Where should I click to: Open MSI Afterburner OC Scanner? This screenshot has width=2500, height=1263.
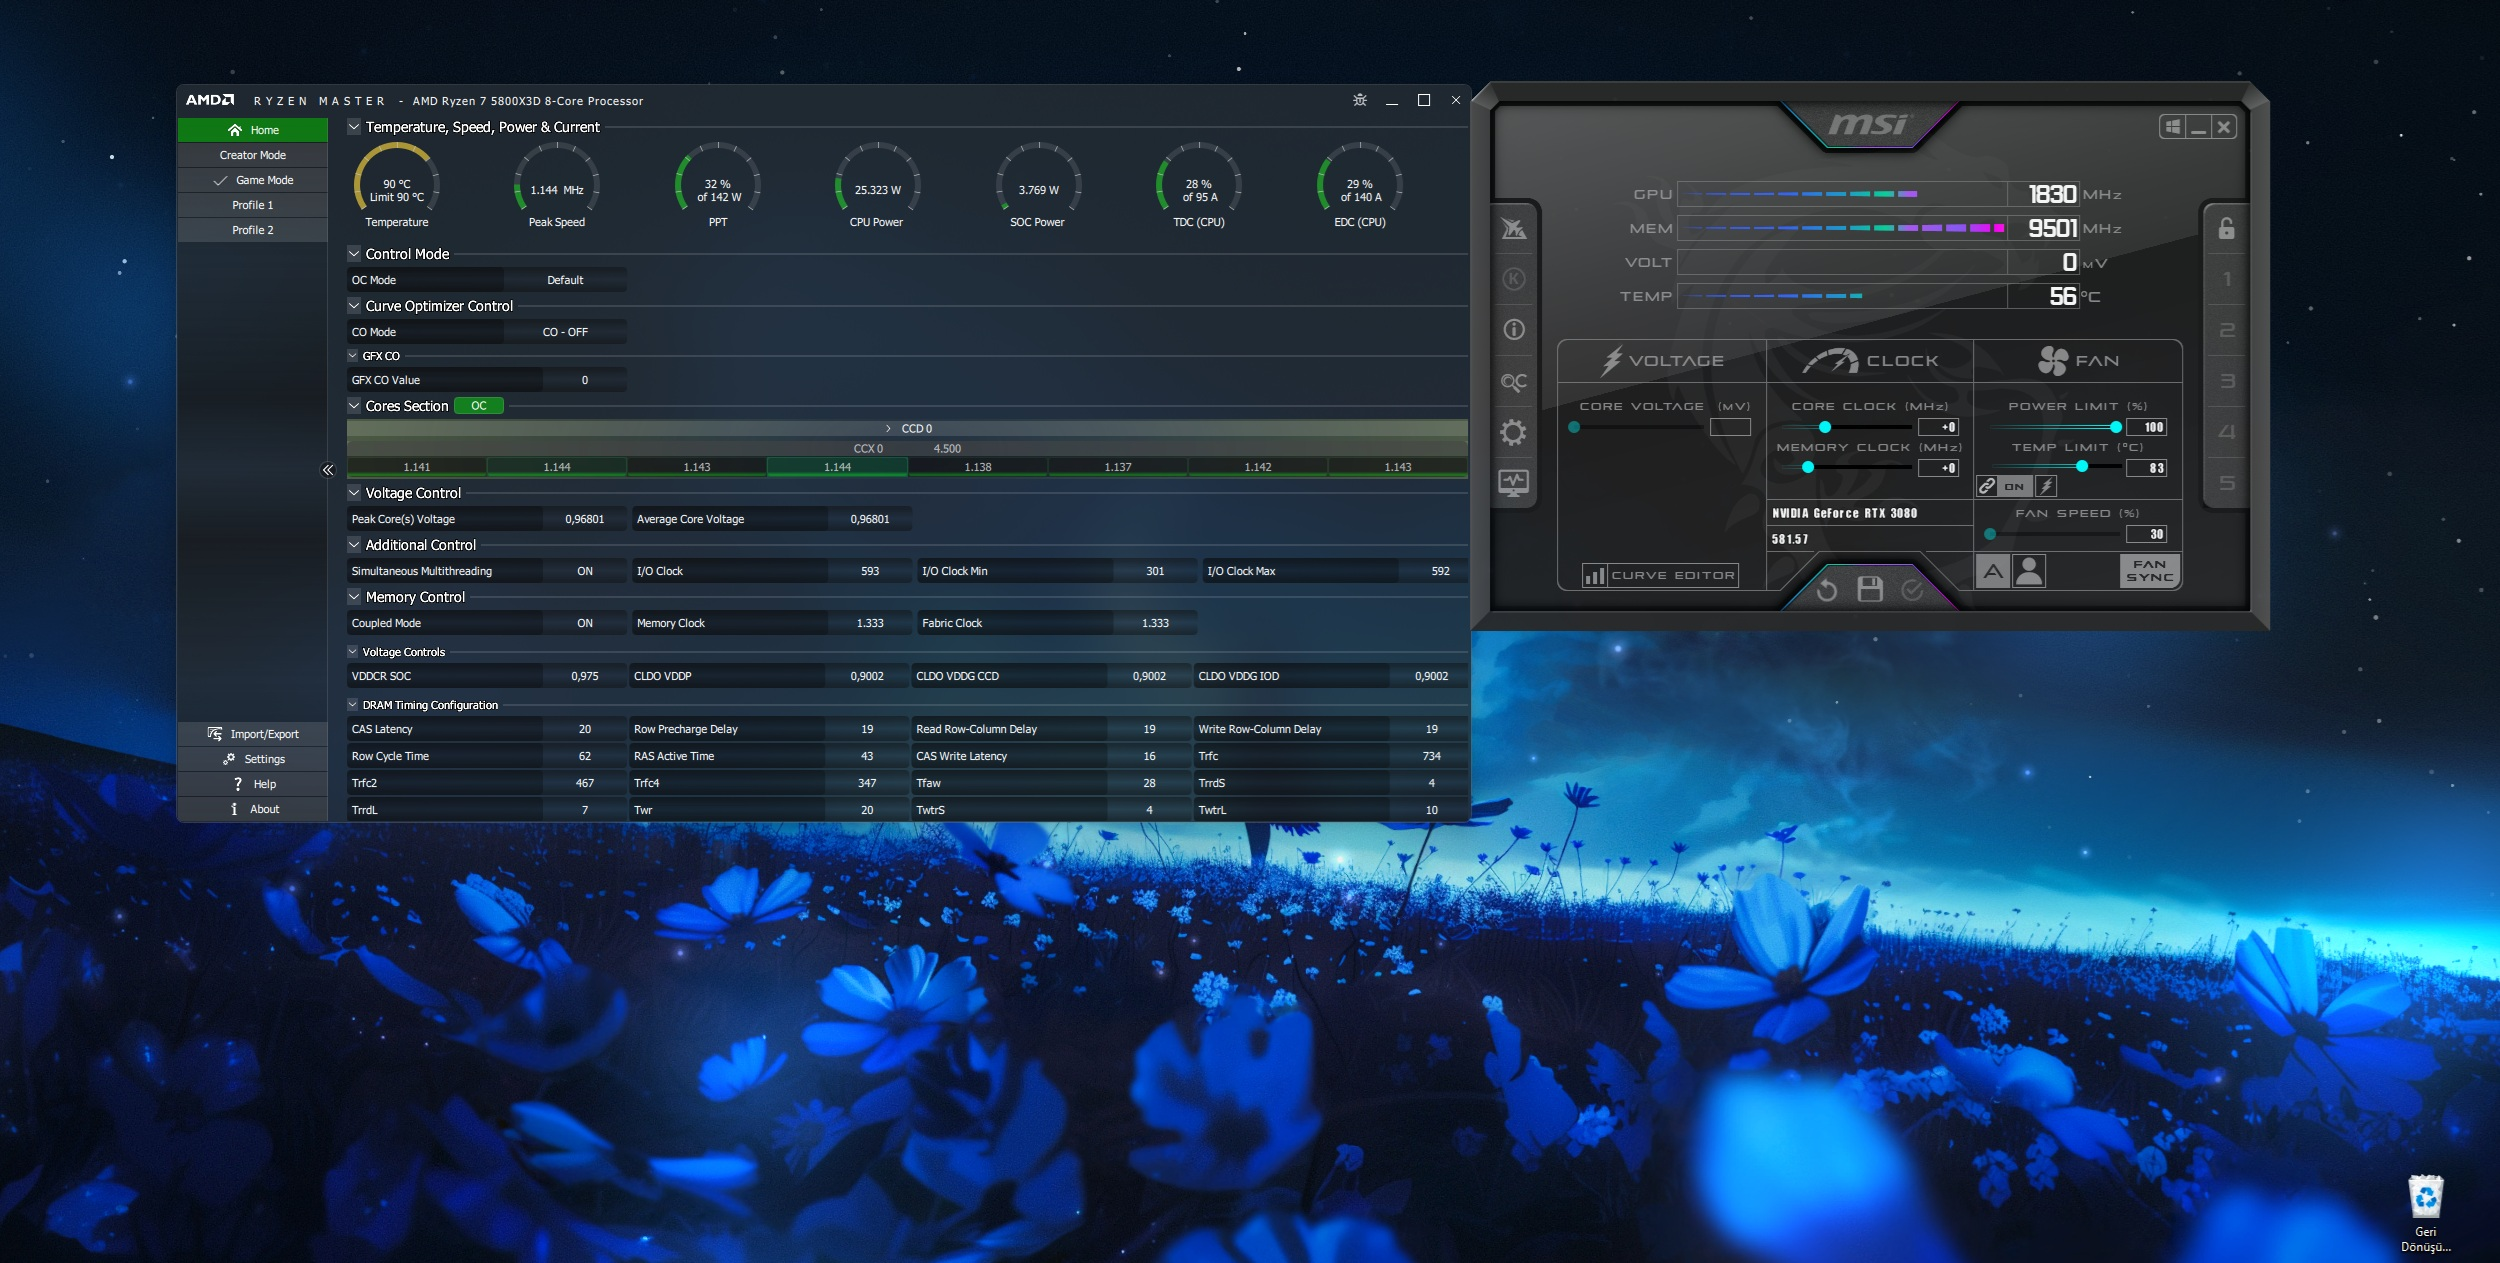pyautogui.click(x=1513, y=382)
